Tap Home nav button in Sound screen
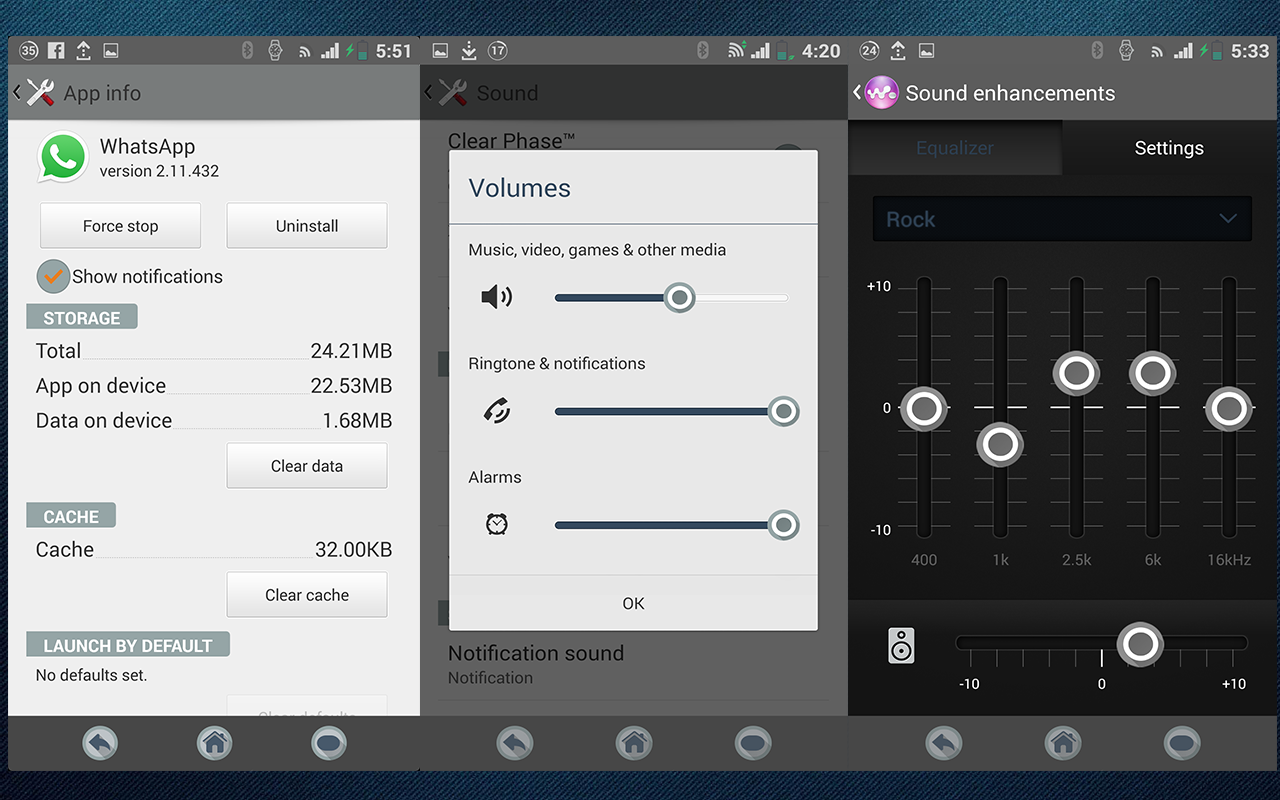 634,743
